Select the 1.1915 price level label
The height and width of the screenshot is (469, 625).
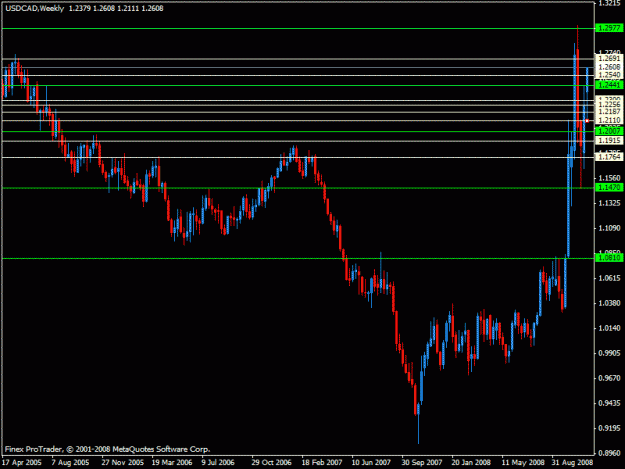(609, 141)
